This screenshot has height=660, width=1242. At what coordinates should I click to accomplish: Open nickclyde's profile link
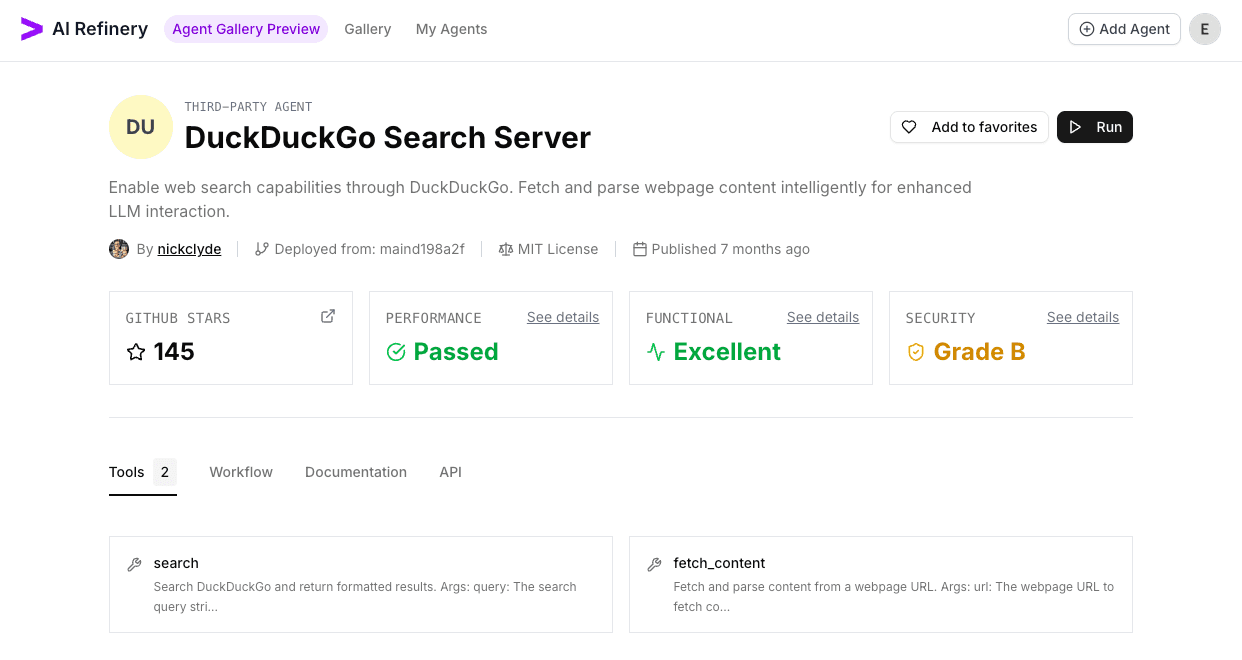click(x=188, y=248)
